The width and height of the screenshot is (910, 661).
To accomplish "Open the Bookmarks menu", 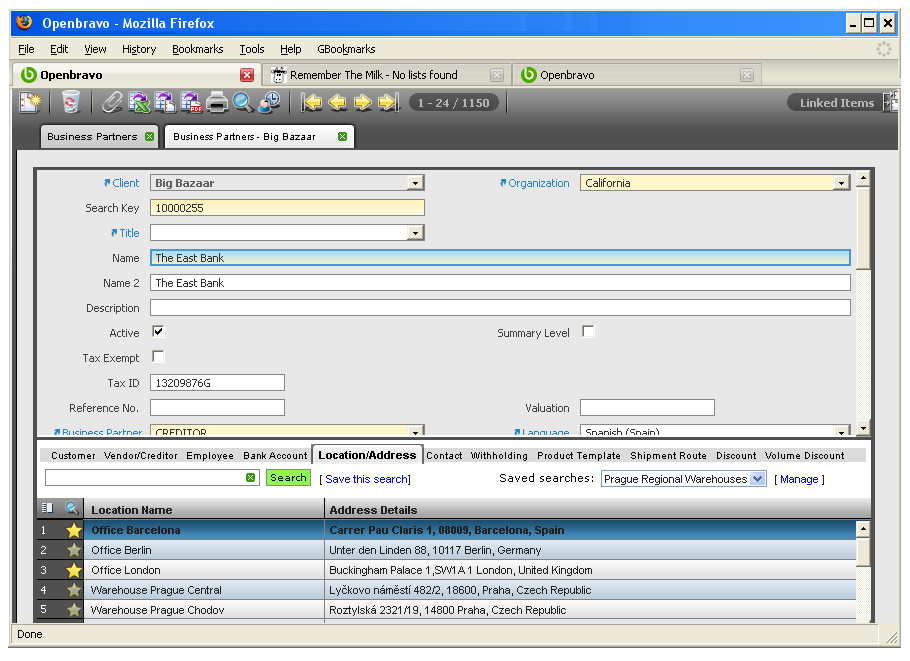I will pyautogui.click(x=197, y=49).
